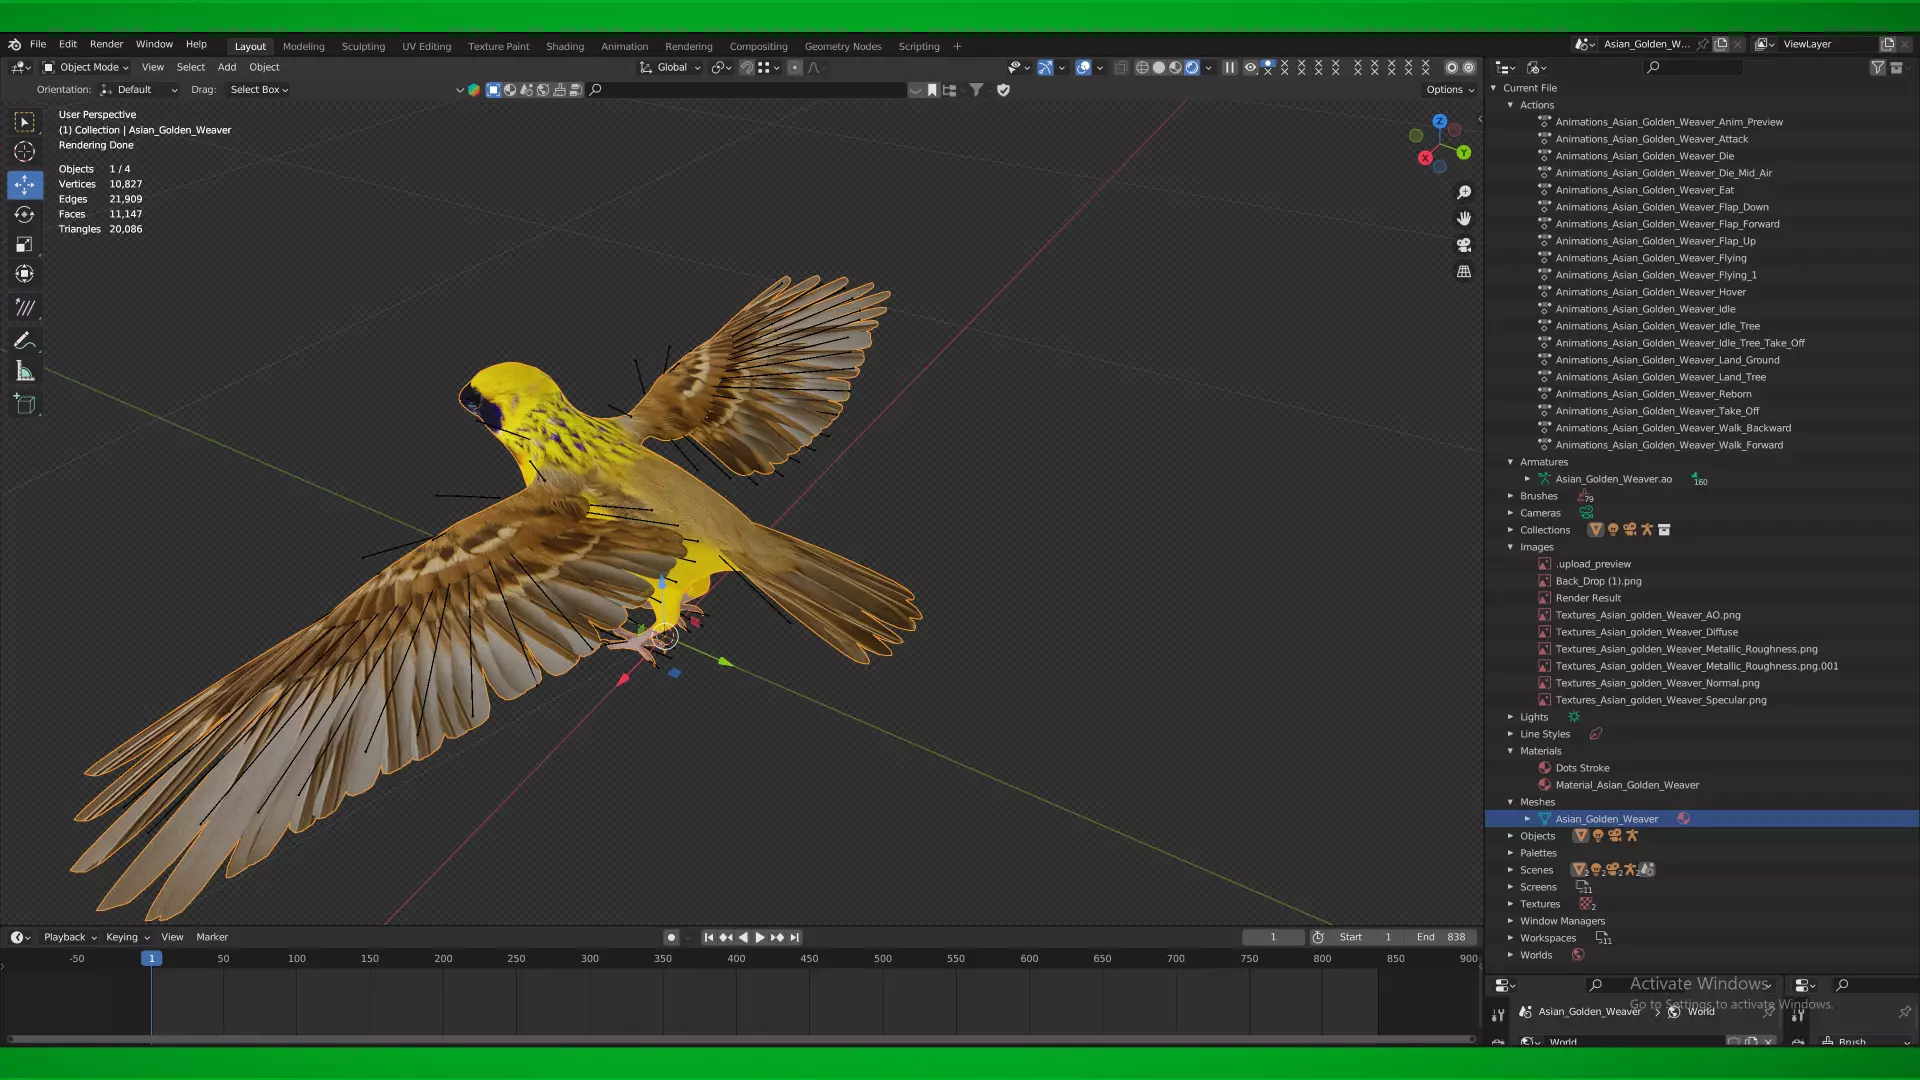Activate the Annotate tool

pyautogui.click(x=24, y=341)
